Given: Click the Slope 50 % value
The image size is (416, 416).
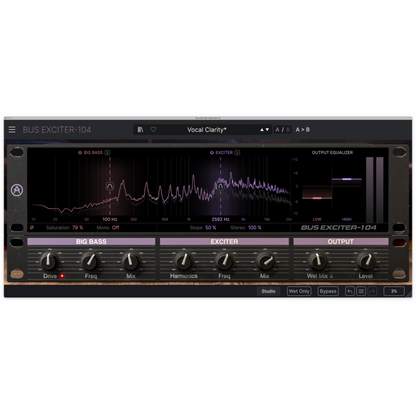Looking at the screenshot, I should (210, 228).
